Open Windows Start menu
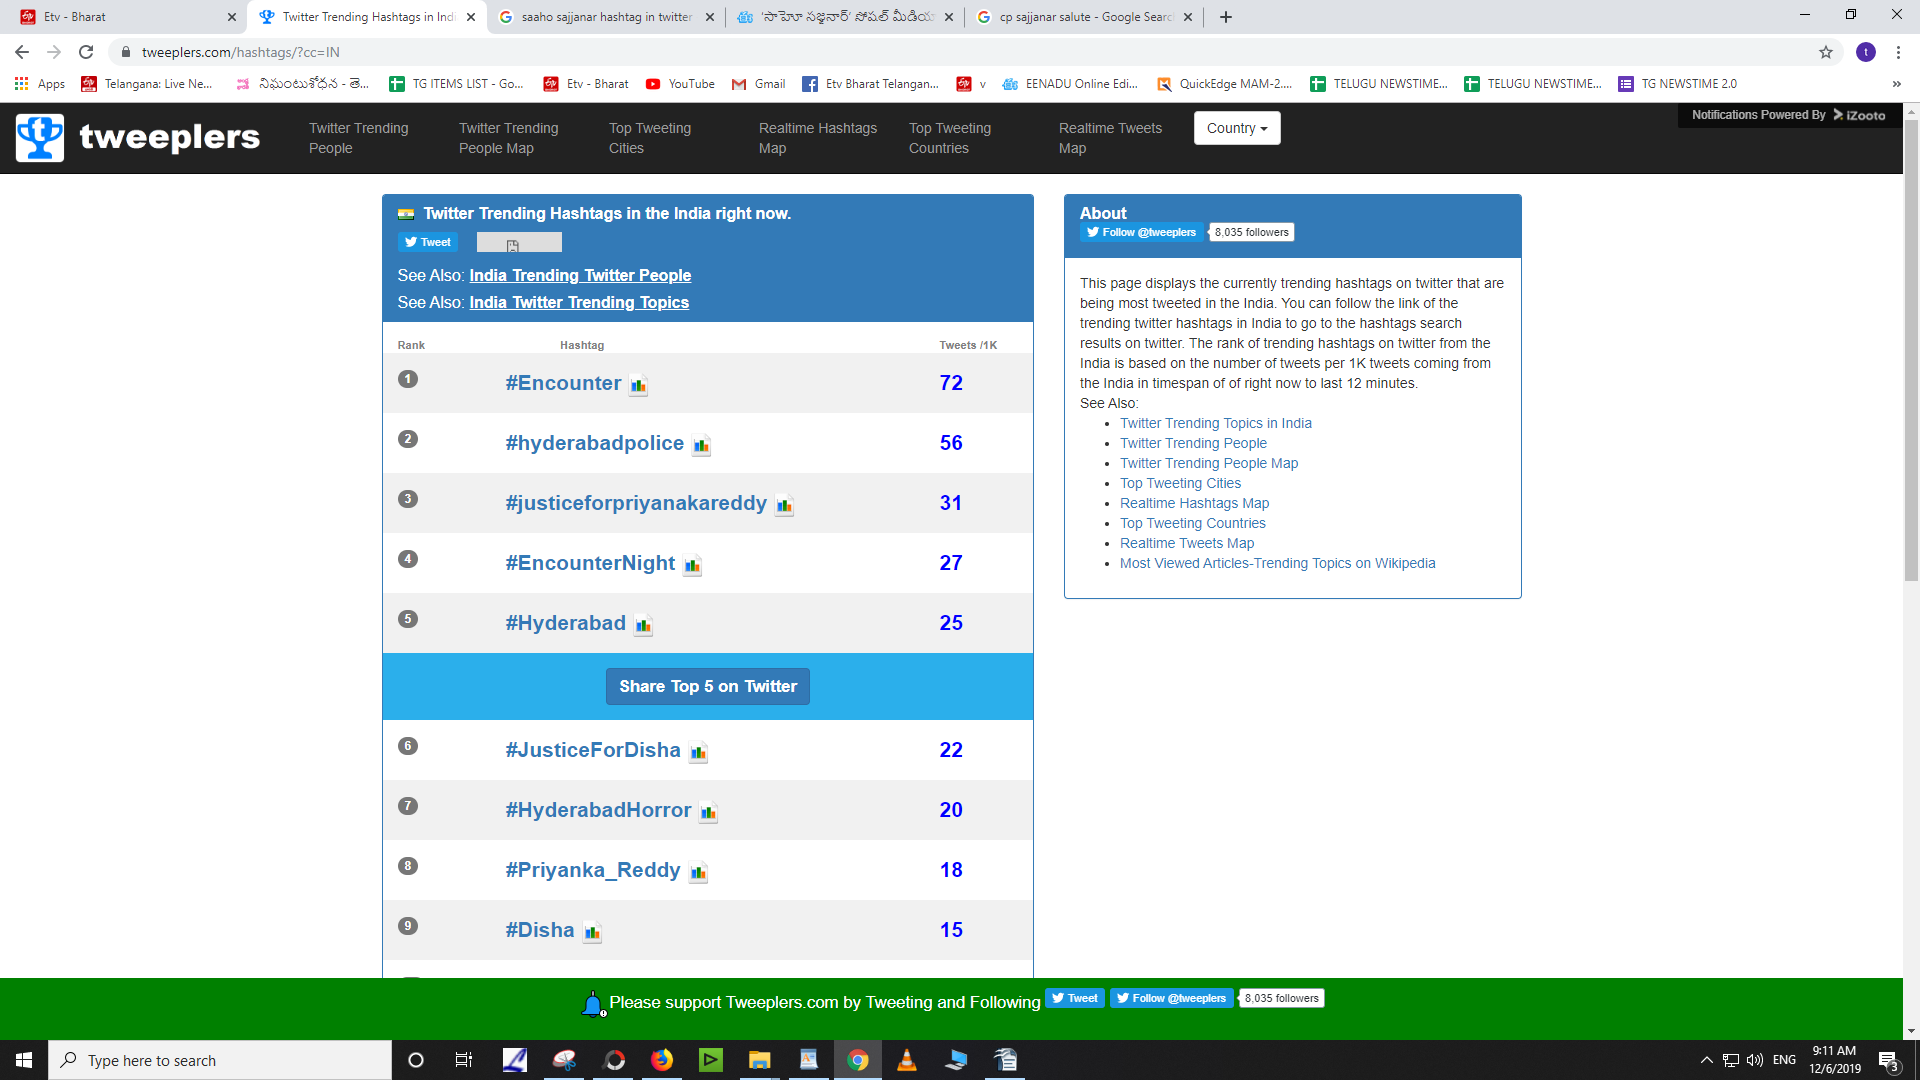Viewport: 1920px width, 1080px height. [24, 1060]
